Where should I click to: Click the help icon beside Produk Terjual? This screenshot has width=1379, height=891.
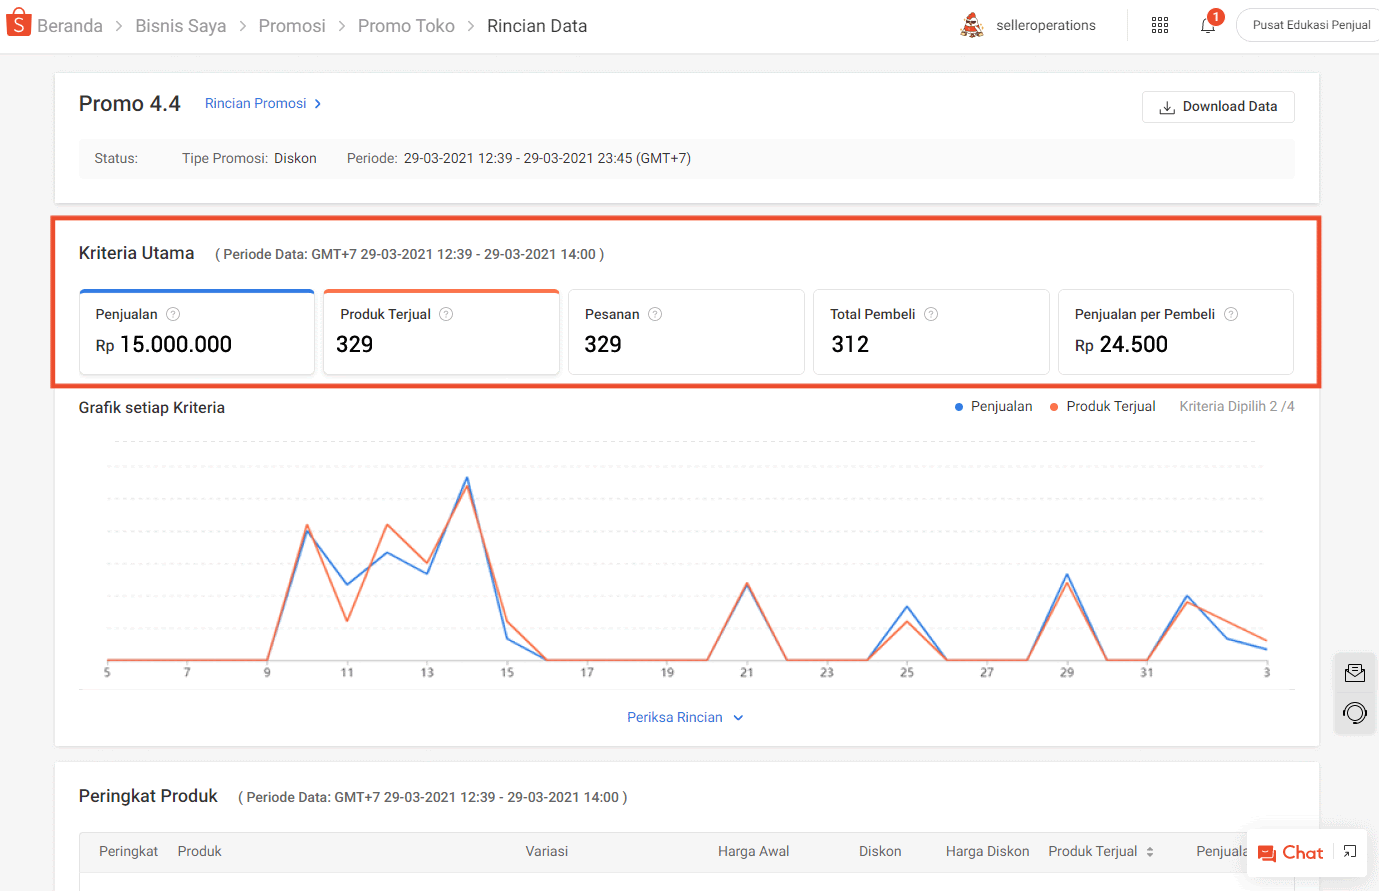point(446,314)
